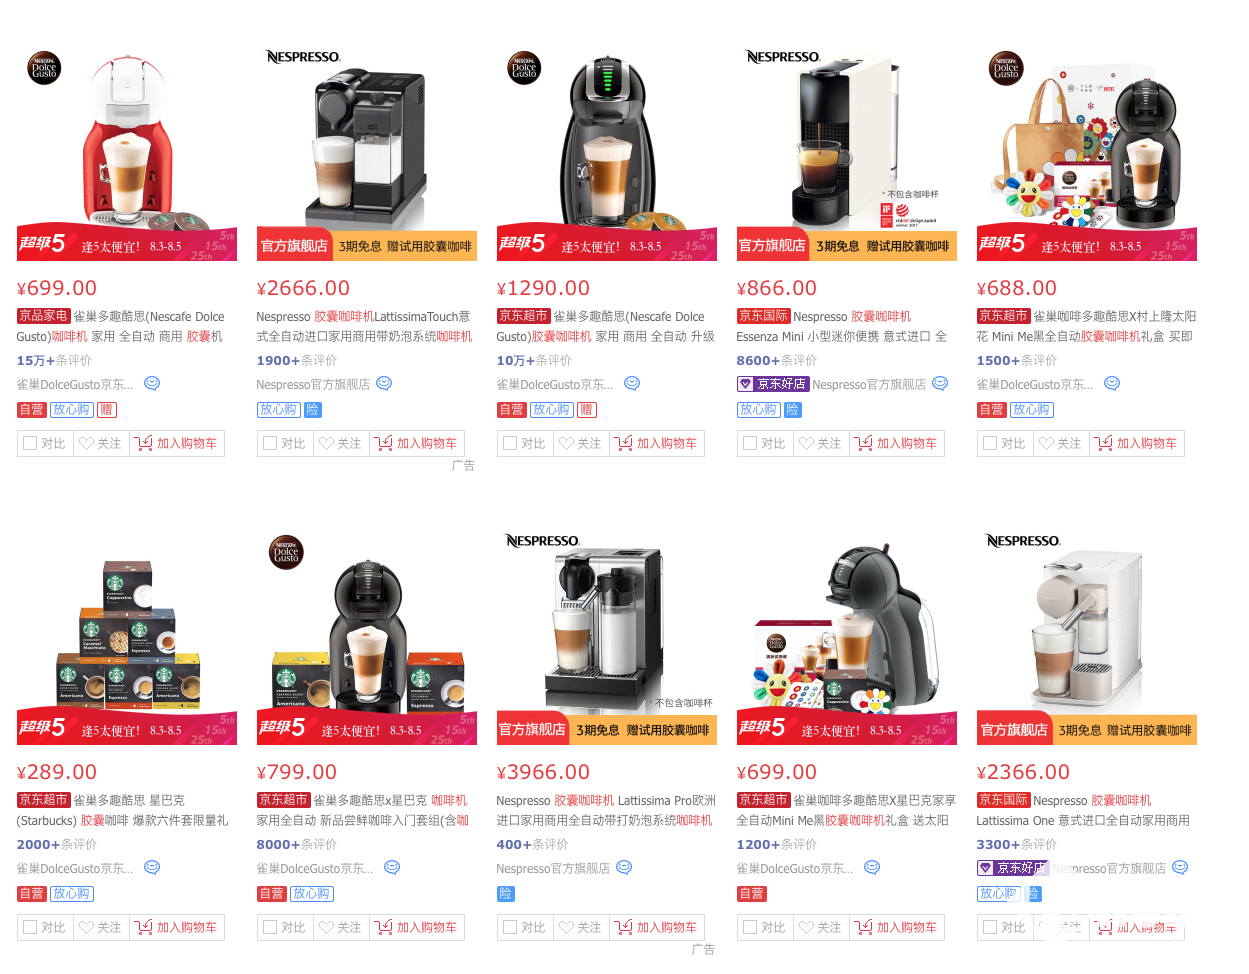Click the 京东好店 badge icon on the ¥866.00 item
Image resolution: width=1249 pixels, height=974 pixels.
click(x=745, y=384)
